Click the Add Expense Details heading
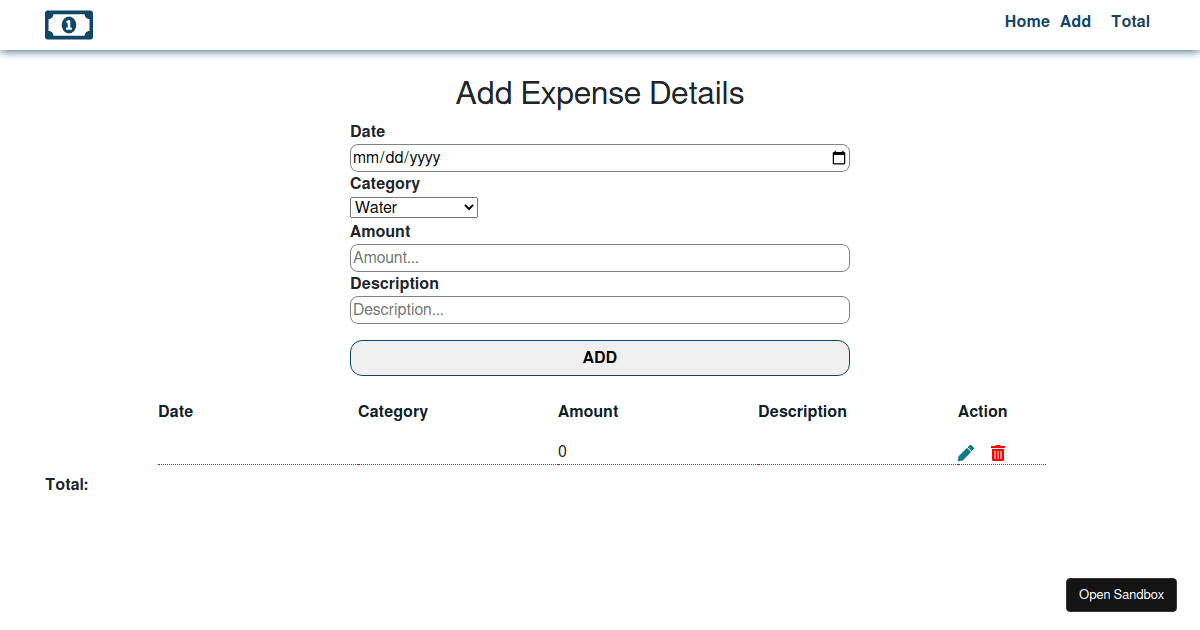This screenshot has width=1200, height=630. click(599, 93)
